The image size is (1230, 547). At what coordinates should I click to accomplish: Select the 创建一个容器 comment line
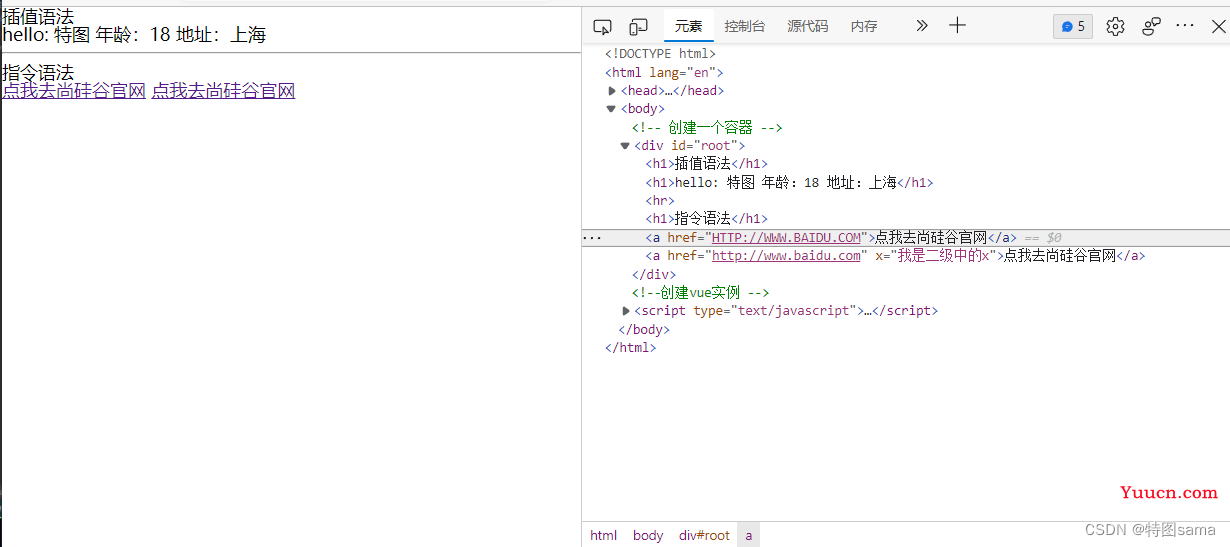coord(707,128)
